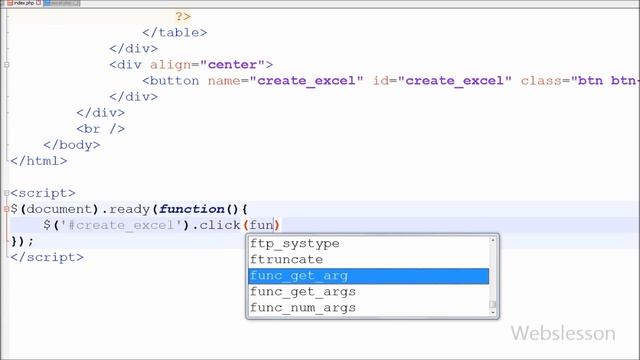Click the }); closing line
Image resolution: width=640 pixels, height=360 pixels.
22,241
